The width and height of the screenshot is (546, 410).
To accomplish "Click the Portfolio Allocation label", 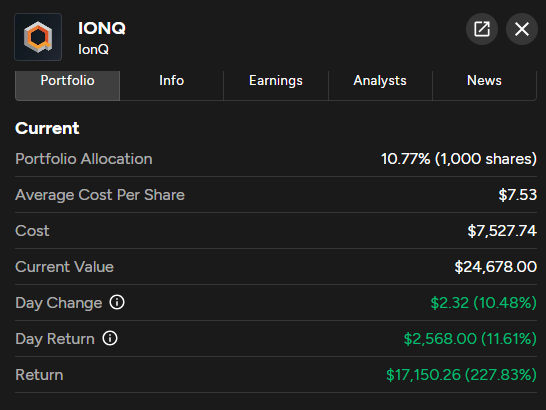I will [x=84, y=159].
